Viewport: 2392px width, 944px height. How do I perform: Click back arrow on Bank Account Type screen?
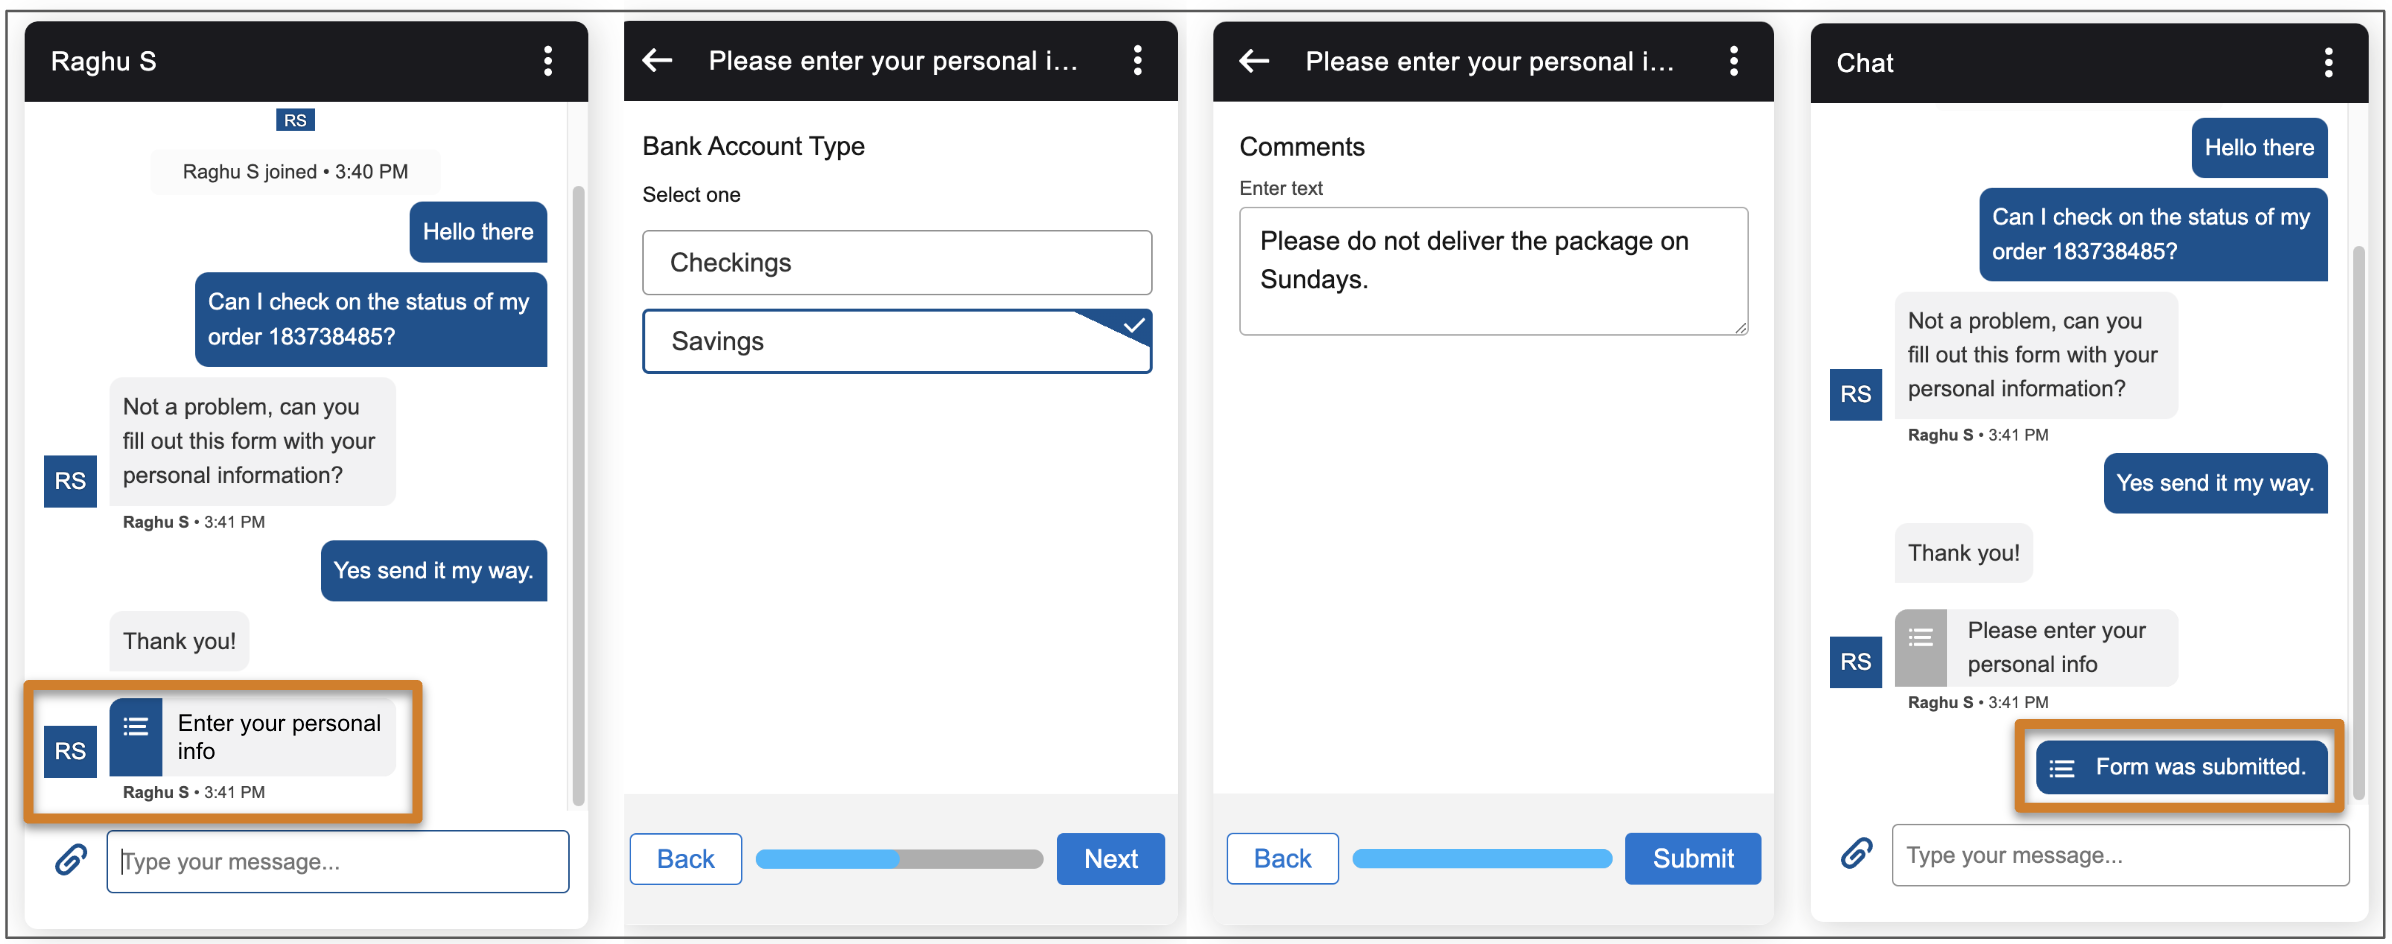[657, 60]
